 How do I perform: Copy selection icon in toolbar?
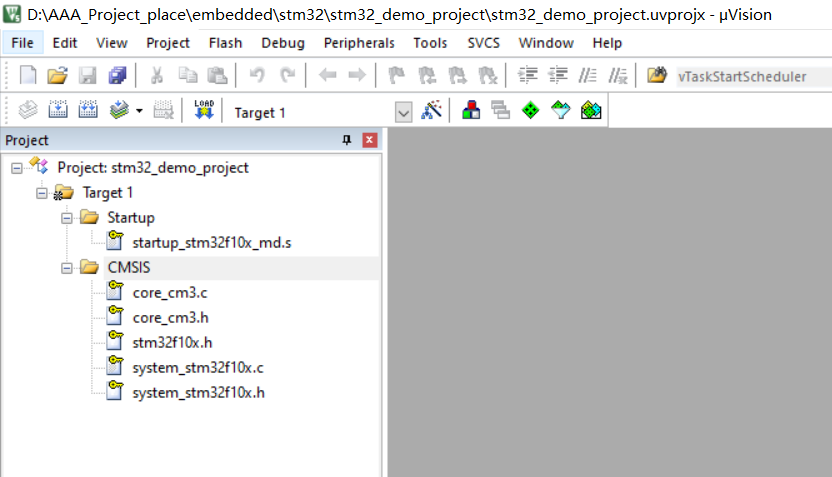click(187, 75)
